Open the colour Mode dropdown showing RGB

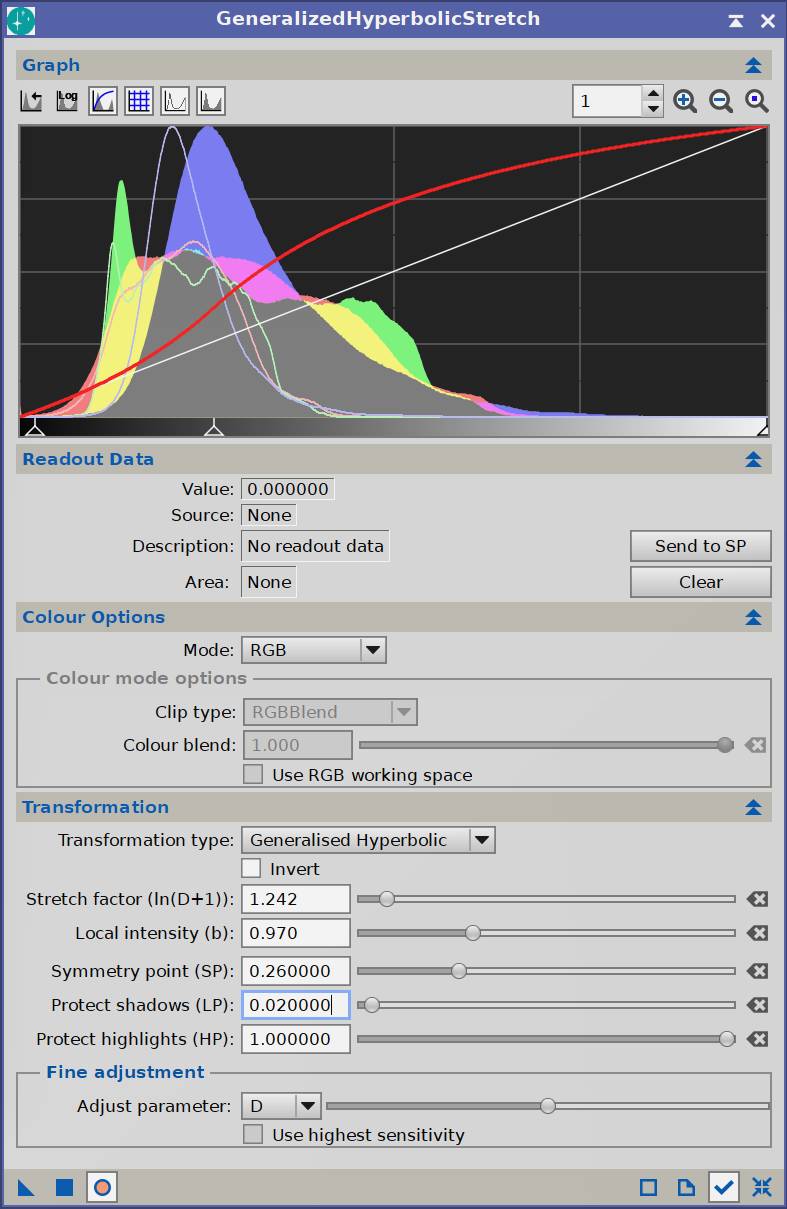[314, 650]
